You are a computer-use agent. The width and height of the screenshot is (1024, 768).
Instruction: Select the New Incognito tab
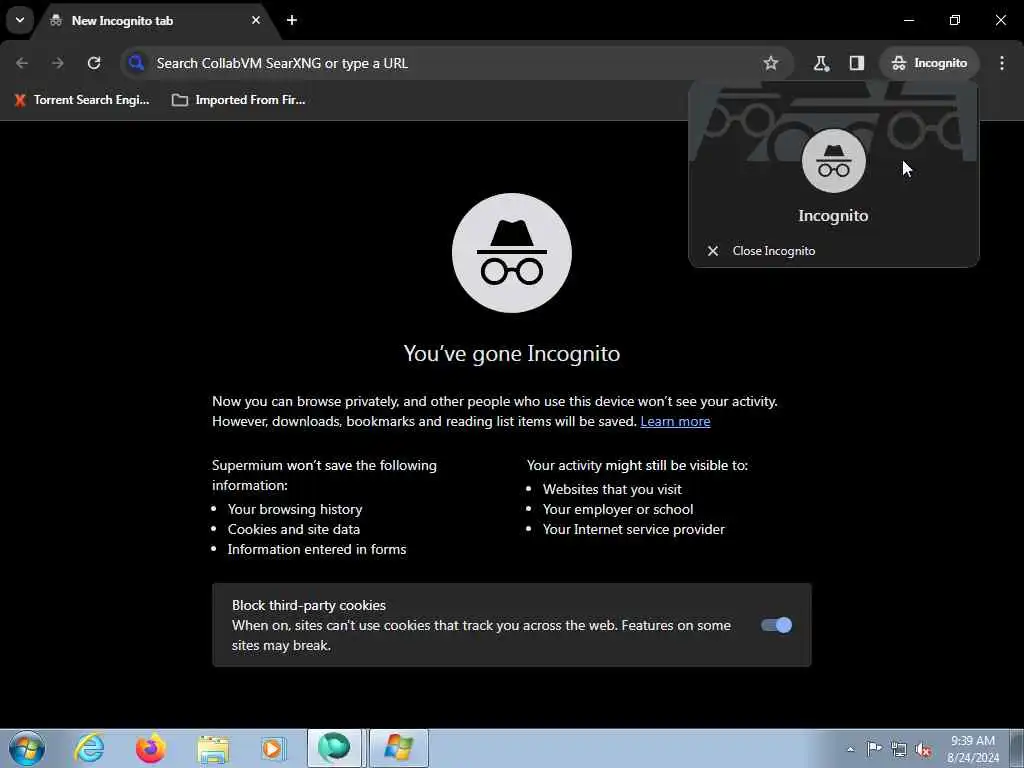[155, 21]
